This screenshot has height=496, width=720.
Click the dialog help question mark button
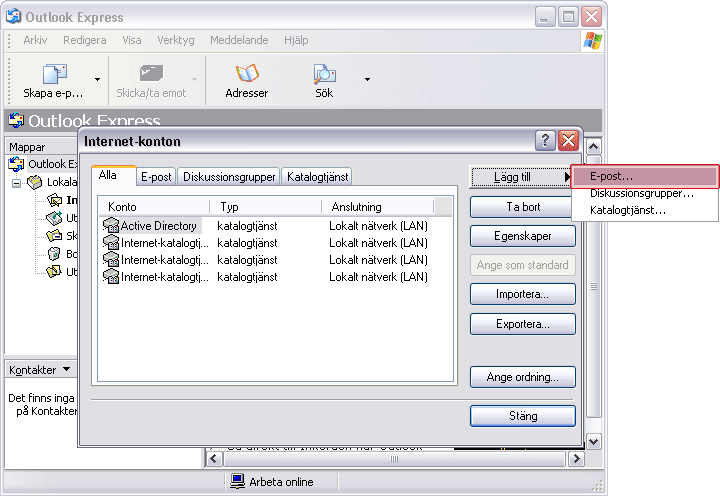[545, 141]
